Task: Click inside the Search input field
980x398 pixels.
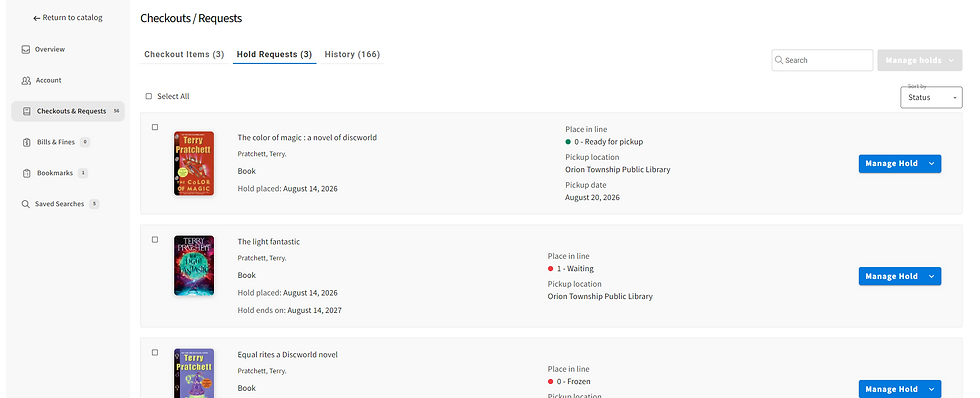Action: [x=822, y=60]
